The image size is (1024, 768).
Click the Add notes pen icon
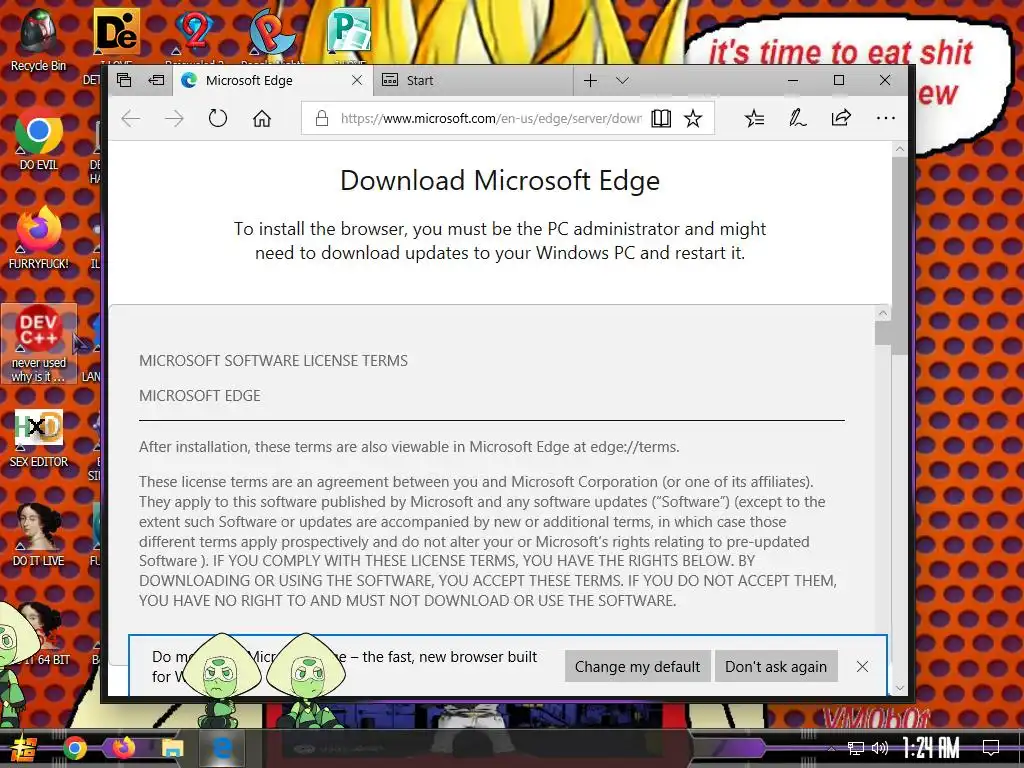[x=797, y=118]
